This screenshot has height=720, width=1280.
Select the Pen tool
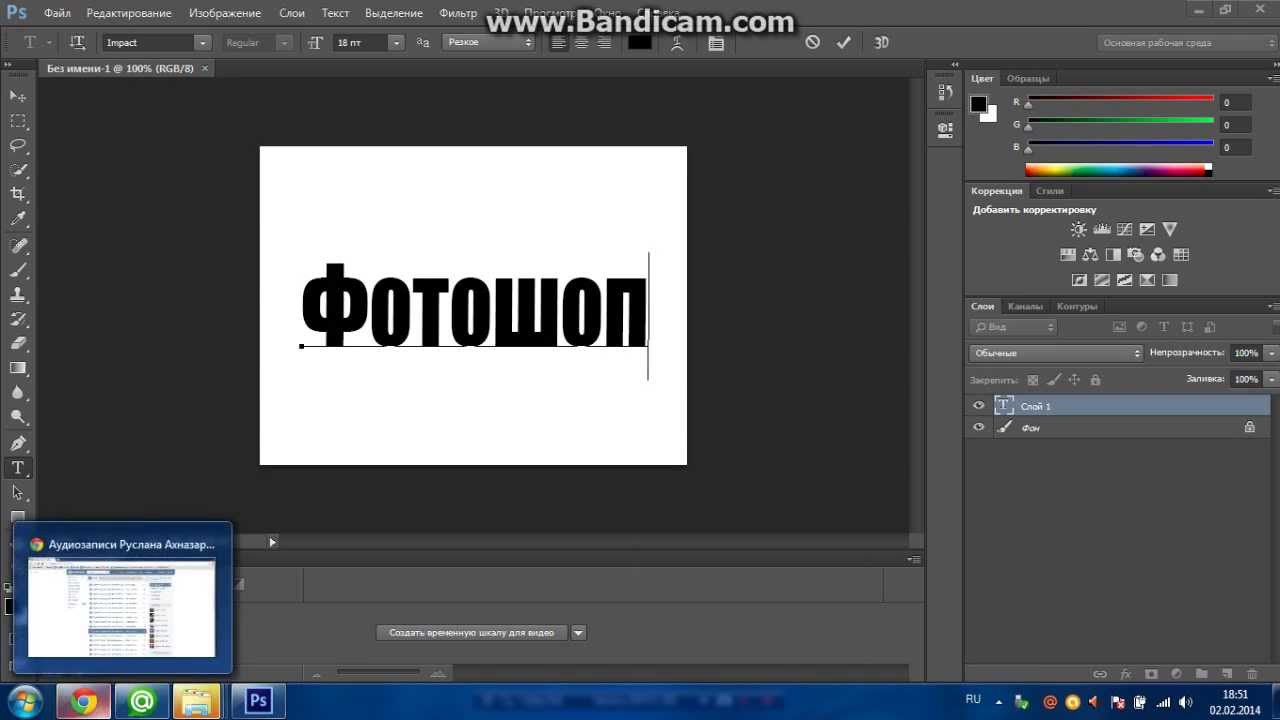(x=18, y=443)
